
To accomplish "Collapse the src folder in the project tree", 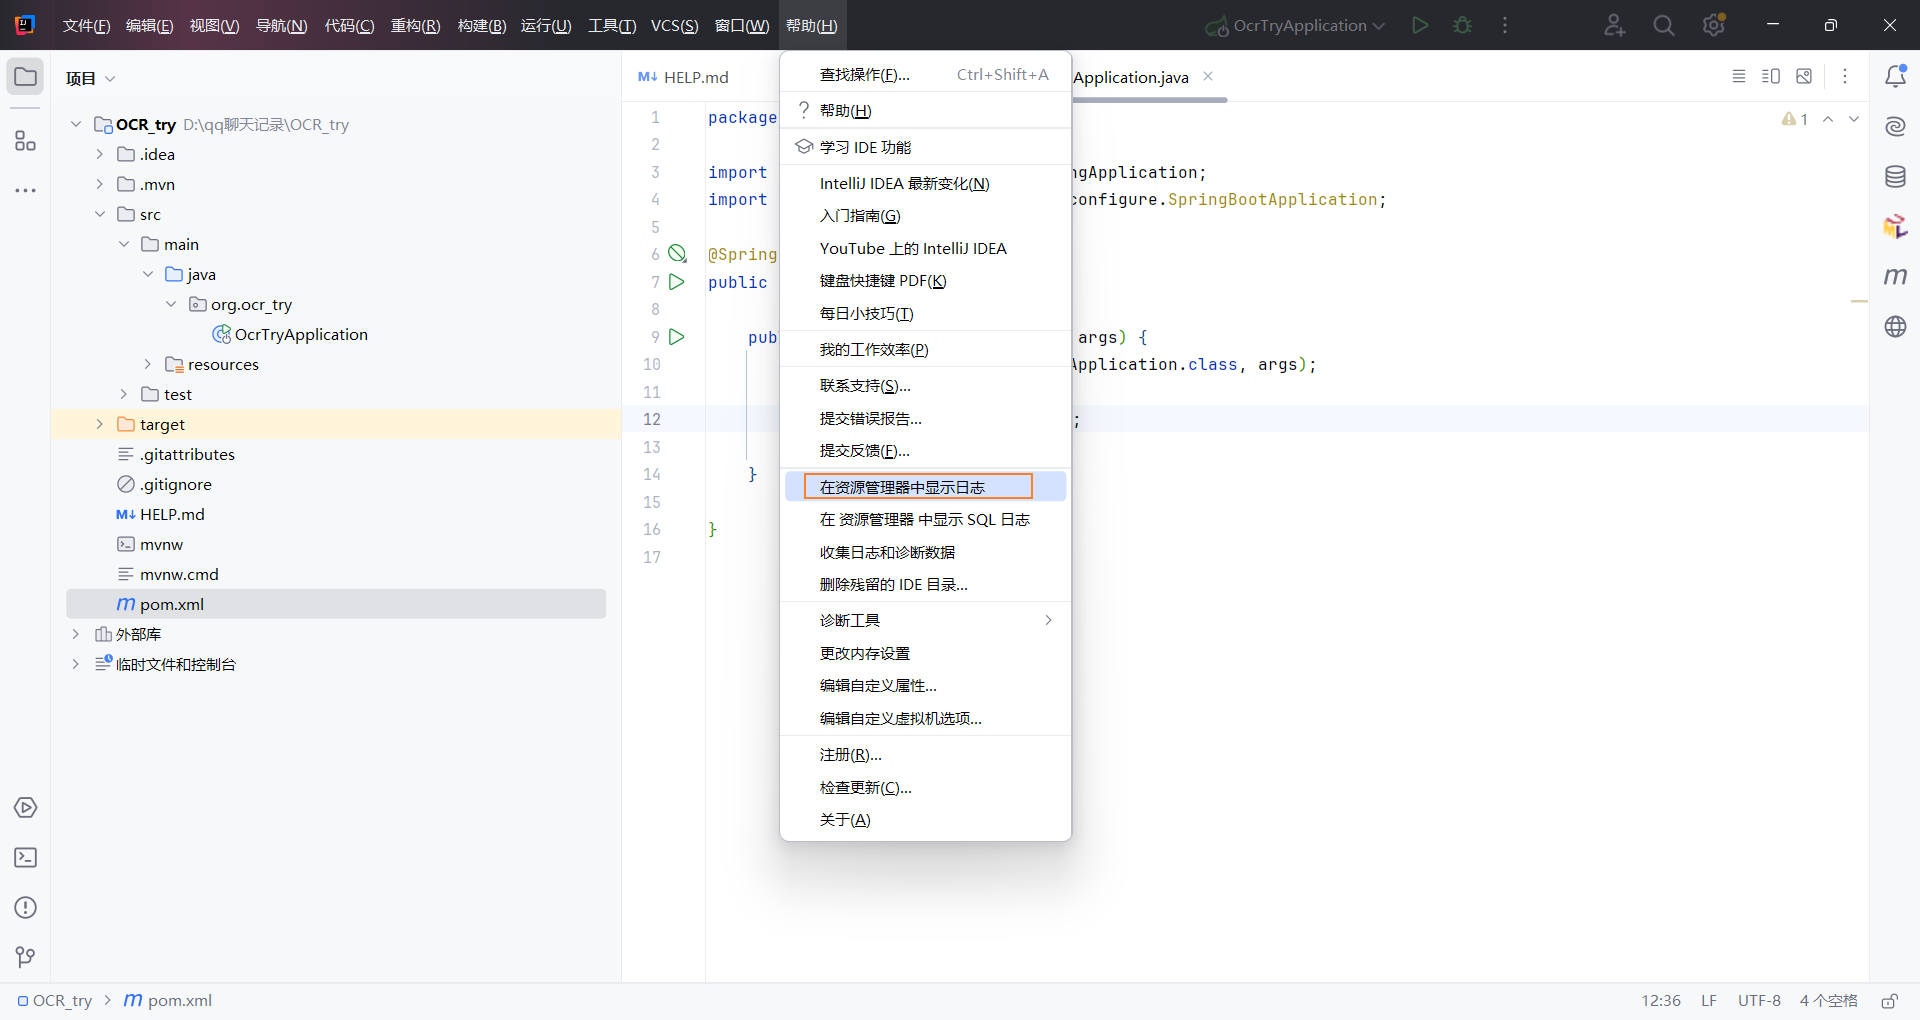I will point(100,214).
